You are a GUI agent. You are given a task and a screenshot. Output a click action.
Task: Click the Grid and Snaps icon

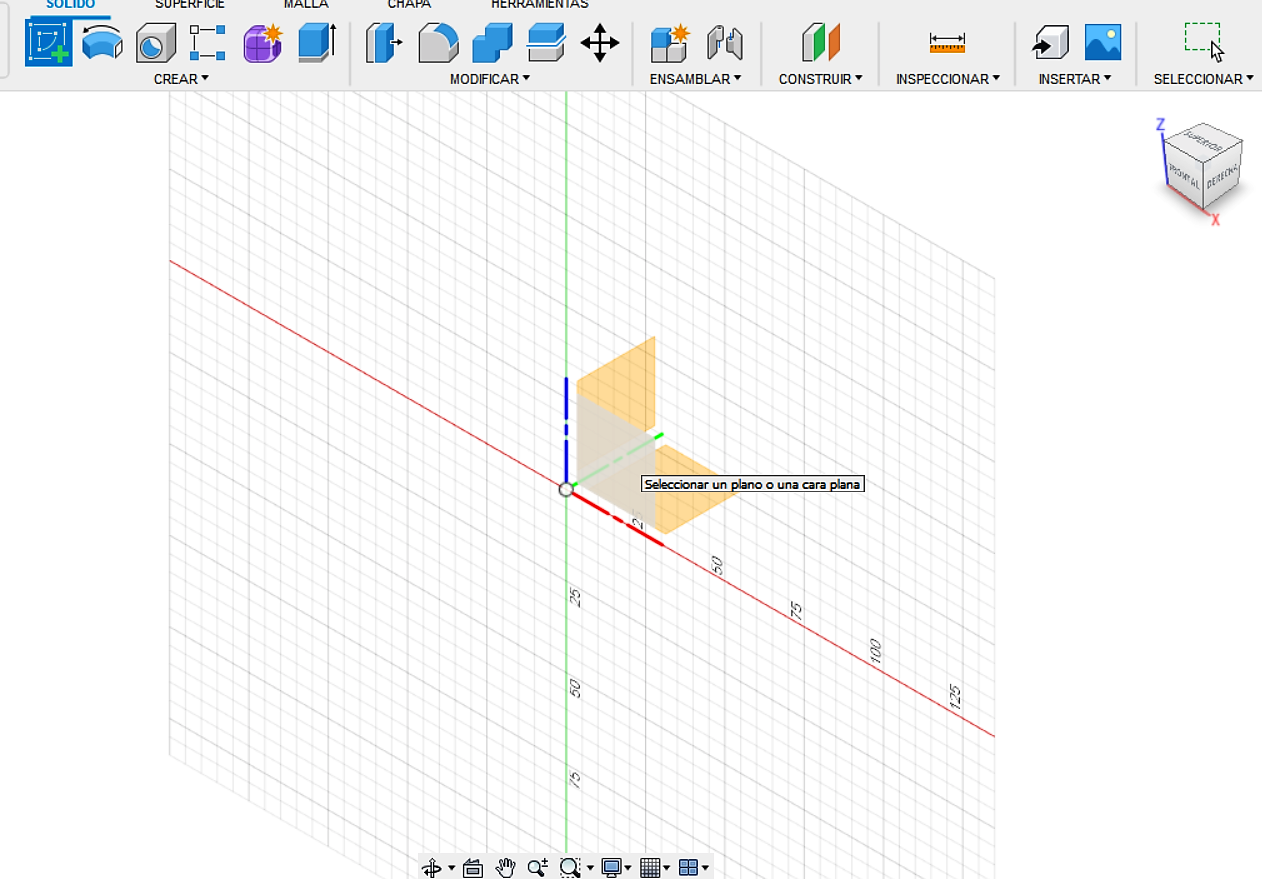(650, 868)
